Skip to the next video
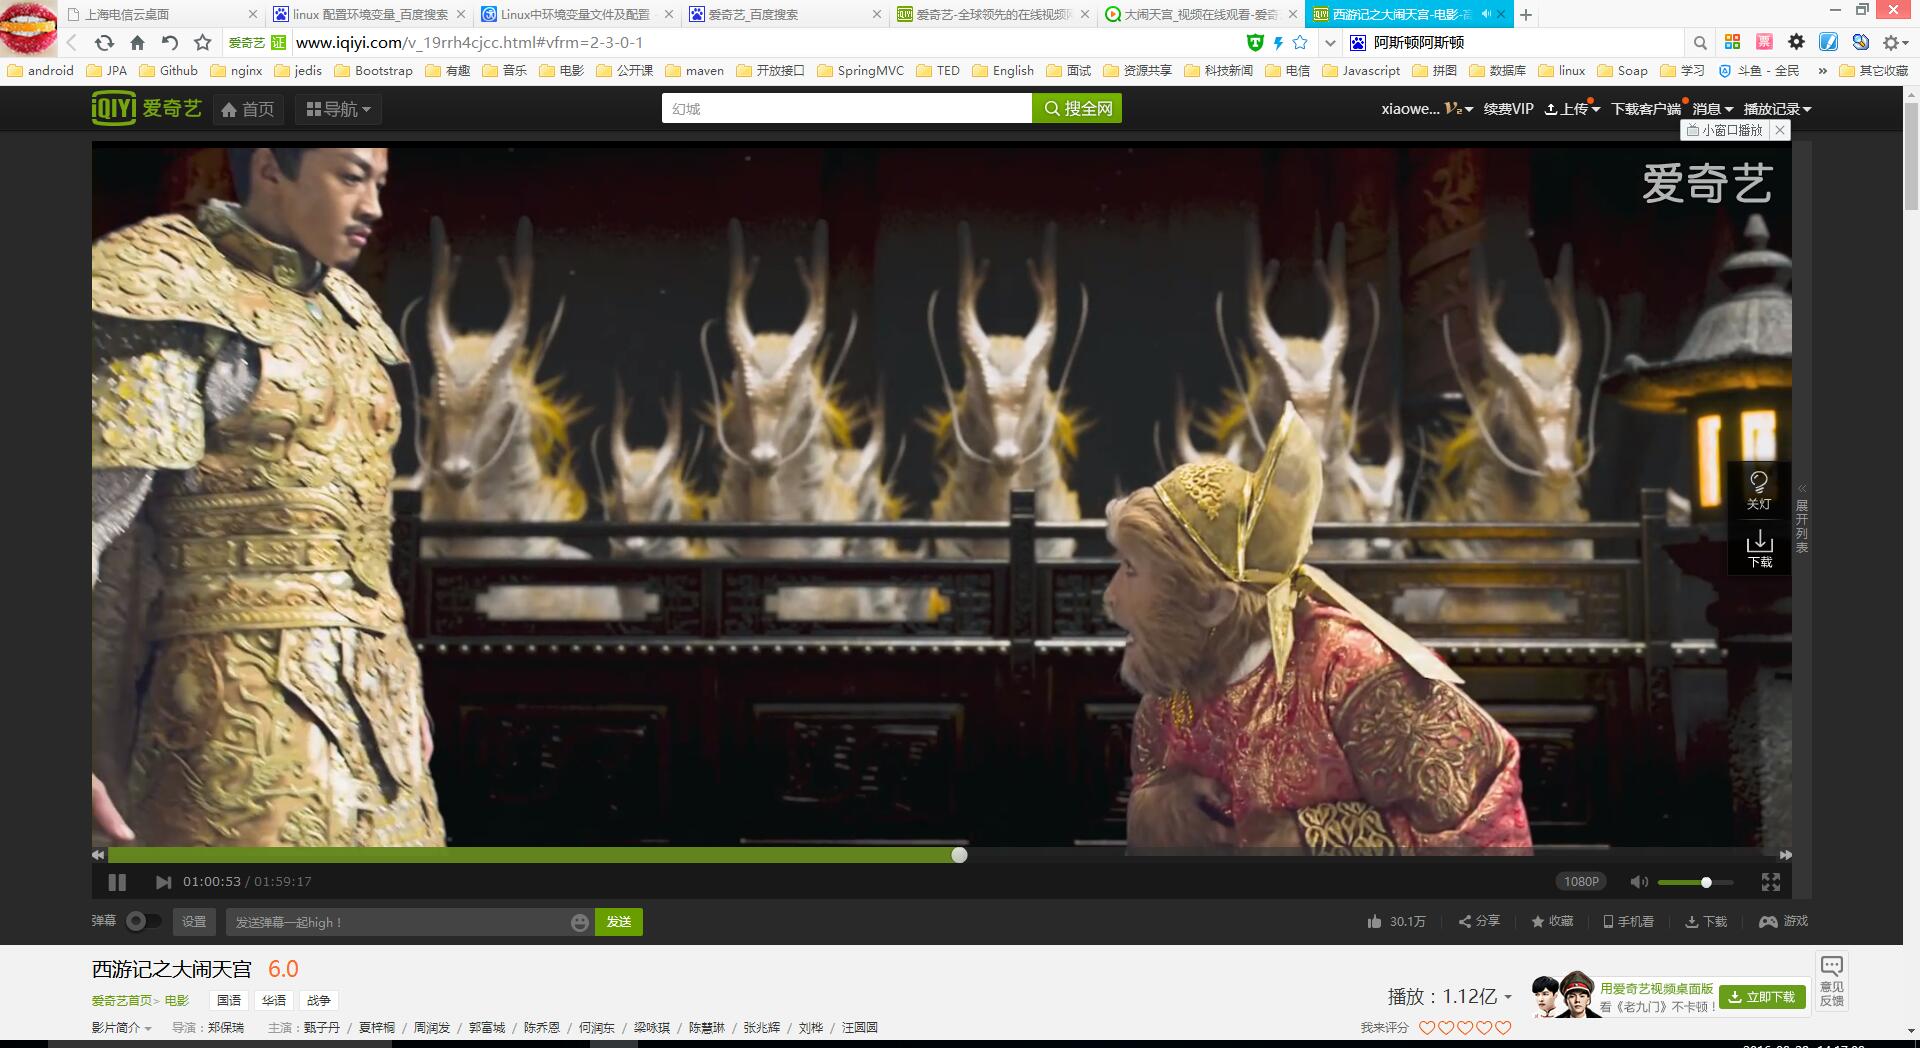 pyautogui.click(x=163, y=882)
